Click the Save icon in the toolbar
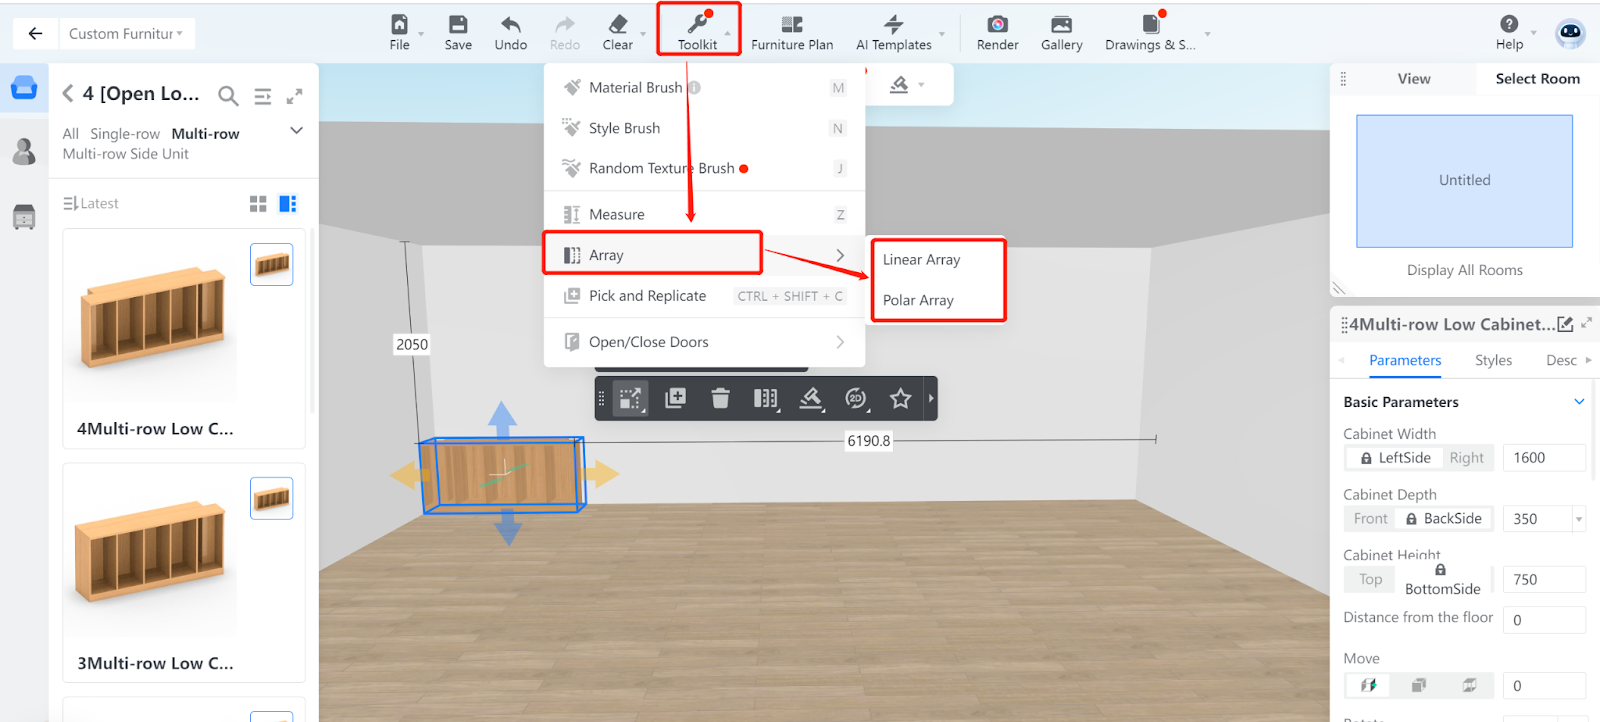The width and height of the screenshot is (1600, 722). click(x=458, y=25)
